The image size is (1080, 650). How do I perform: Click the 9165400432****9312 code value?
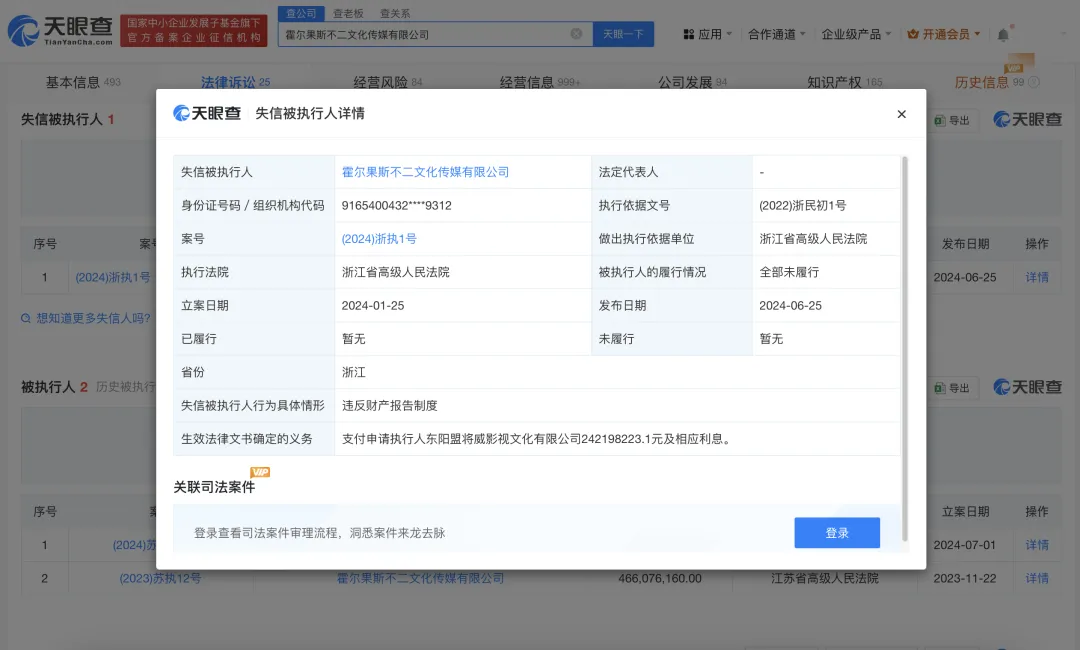[397, 206]
